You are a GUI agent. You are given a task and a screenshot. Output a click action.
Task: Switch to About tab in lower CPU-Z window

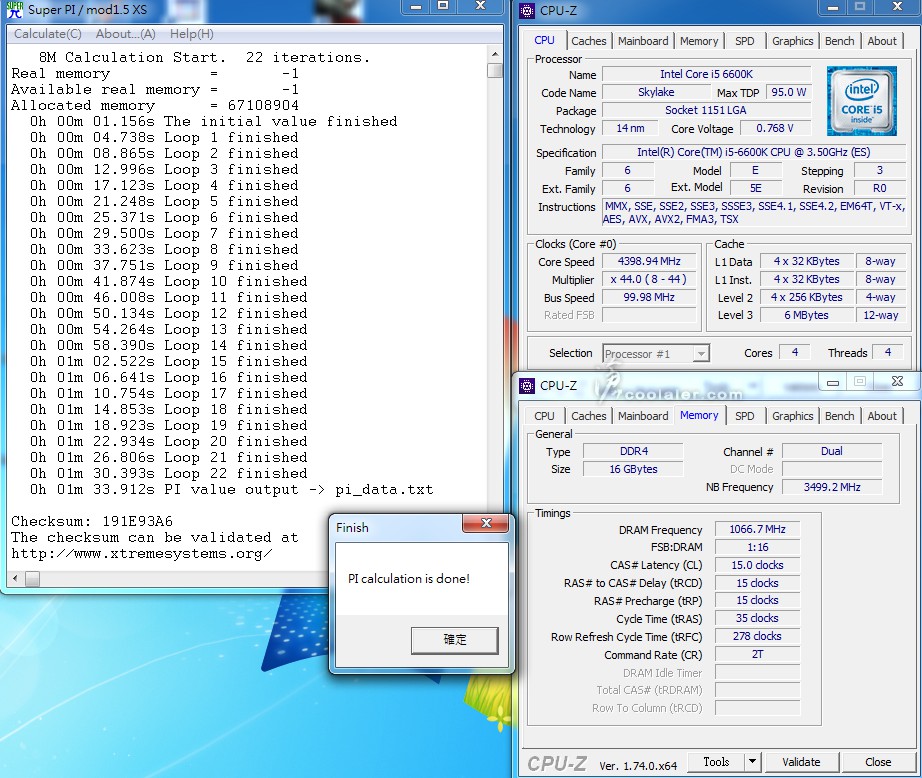[882, 416]
